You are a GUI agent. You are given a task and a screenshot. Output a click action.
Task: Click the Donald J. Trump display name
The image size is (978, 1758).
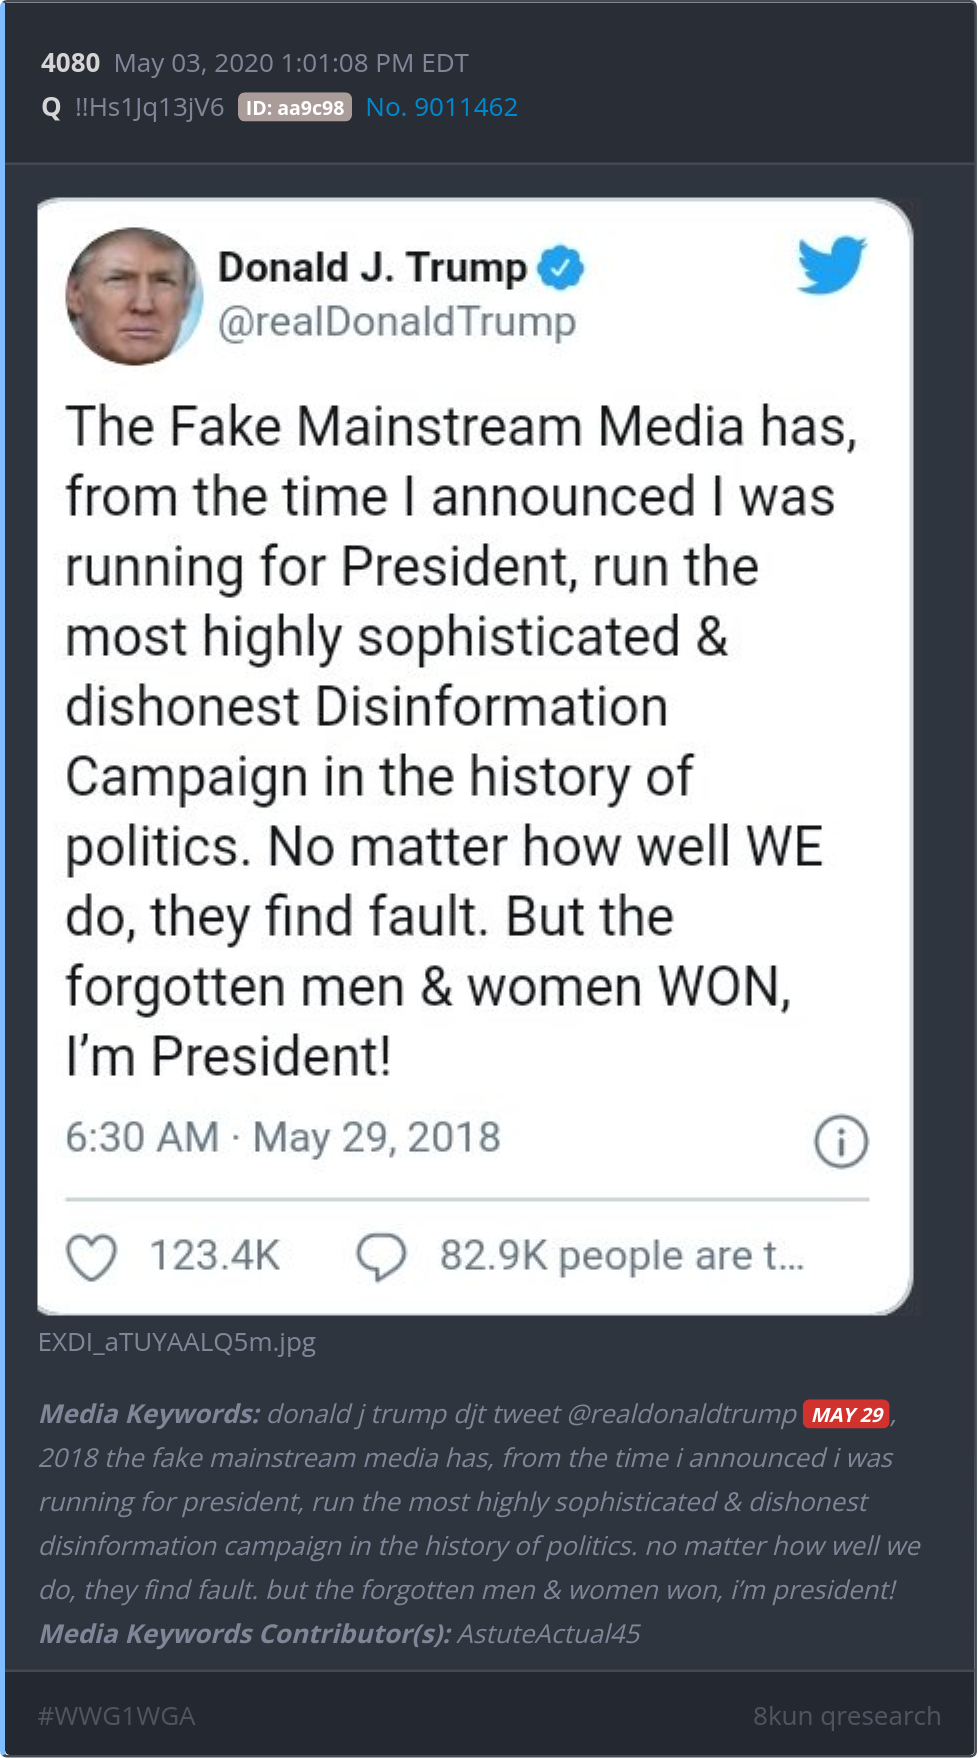point(372,268)
